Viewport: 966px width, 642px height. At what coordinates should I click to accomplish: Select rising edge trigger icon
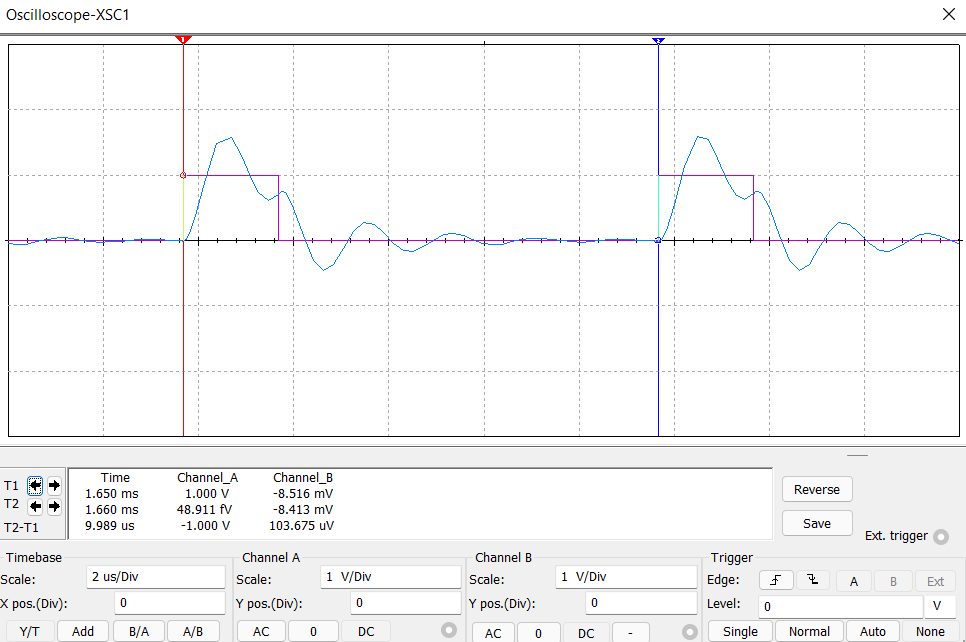coord(776,580)
